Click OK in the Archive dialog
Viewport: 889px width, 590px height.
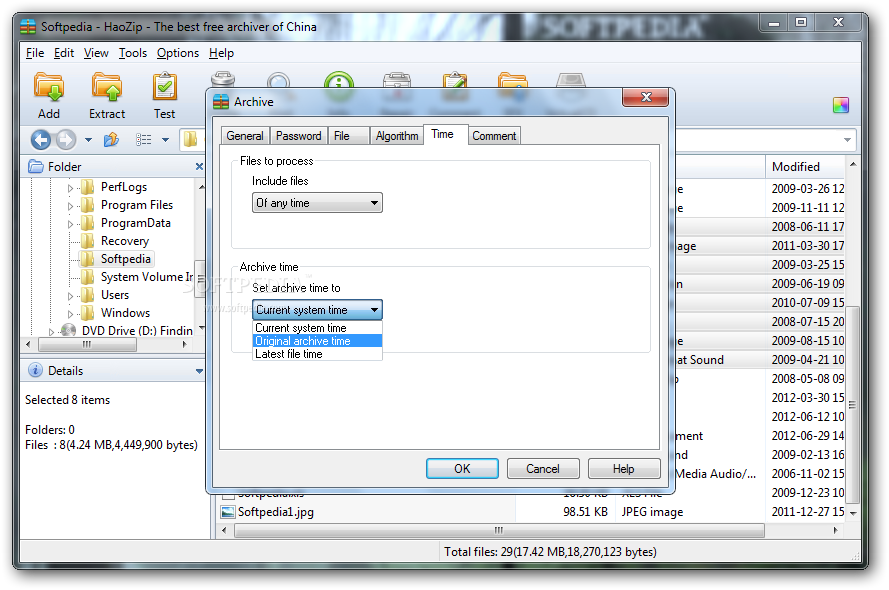(462, 469)
